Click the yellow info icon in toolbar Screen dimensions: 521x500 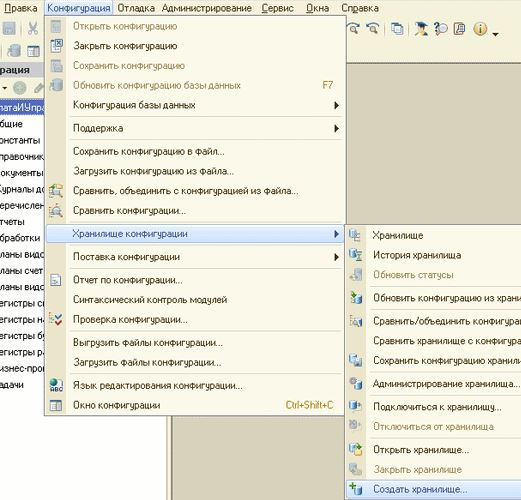pos(480,29)
